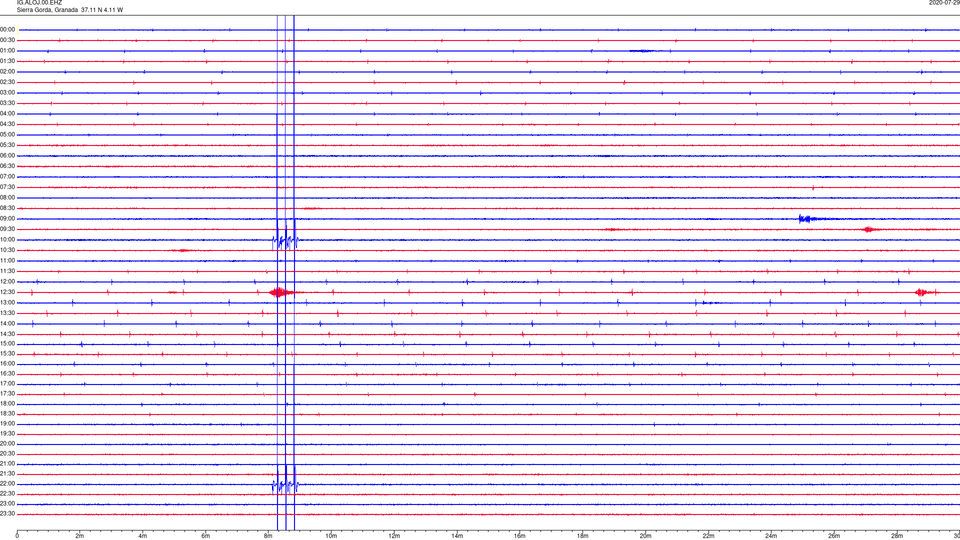Select the 12:30 row label

point(8,292)
